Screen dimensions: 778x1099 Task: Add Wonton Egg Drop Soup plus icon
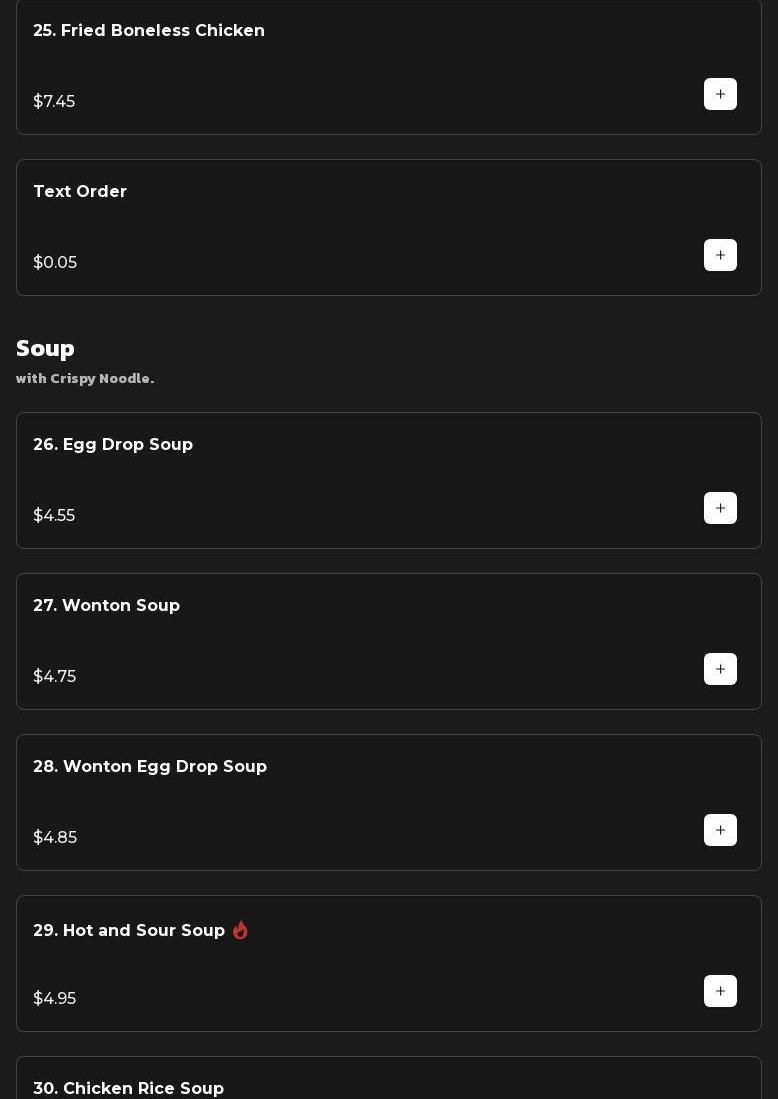click(x=720, y=830)
